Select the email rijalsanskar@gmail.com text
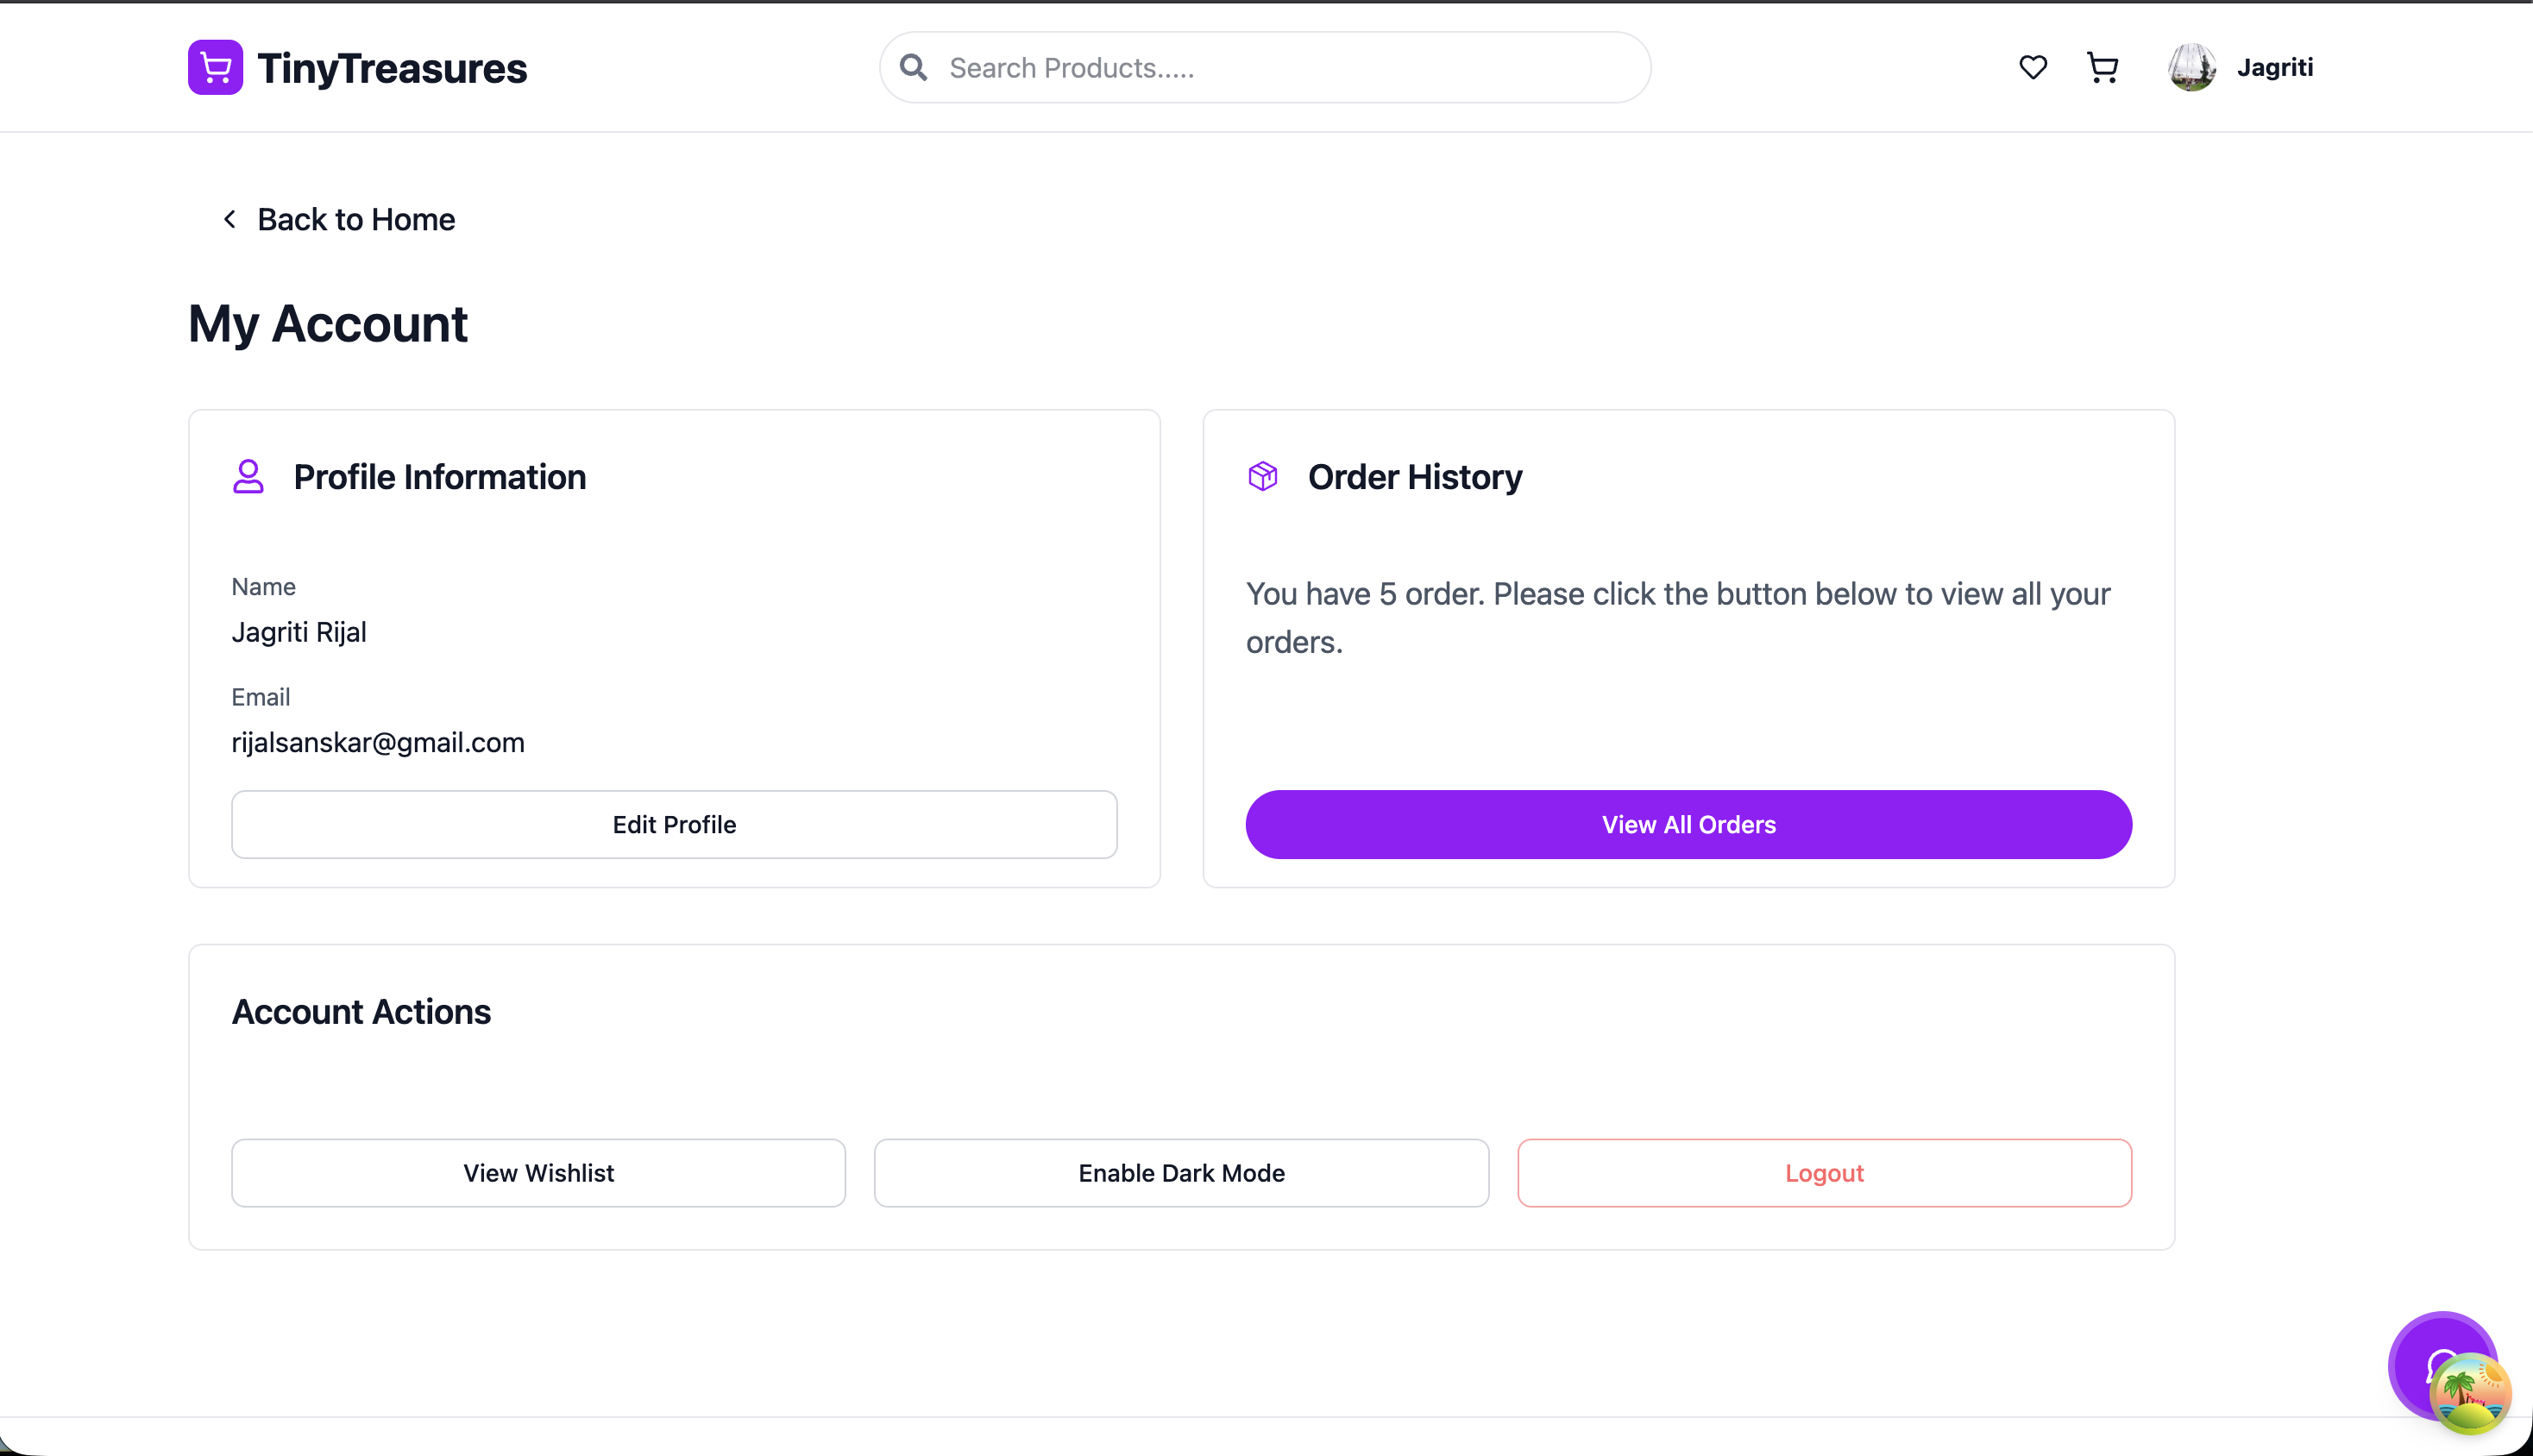The image size is (2533, 1456). click(378, 742)
